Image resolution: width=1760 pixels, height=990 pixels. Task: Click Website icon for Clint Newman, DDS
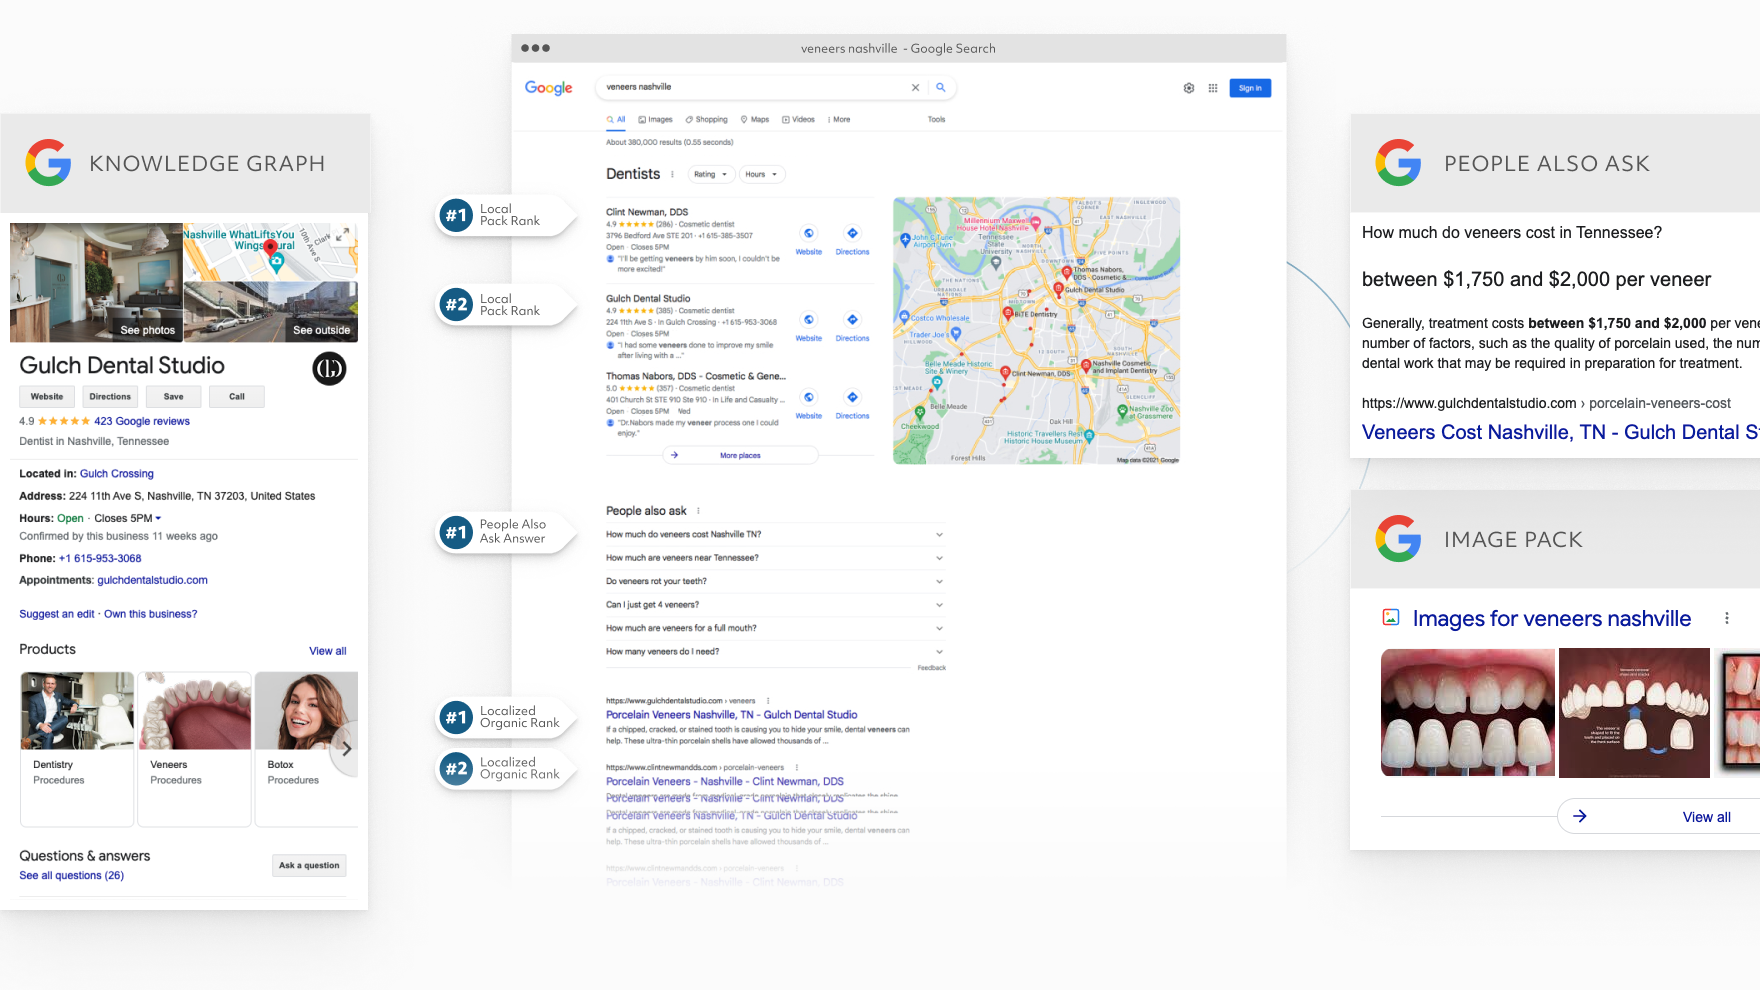(809, 233)
